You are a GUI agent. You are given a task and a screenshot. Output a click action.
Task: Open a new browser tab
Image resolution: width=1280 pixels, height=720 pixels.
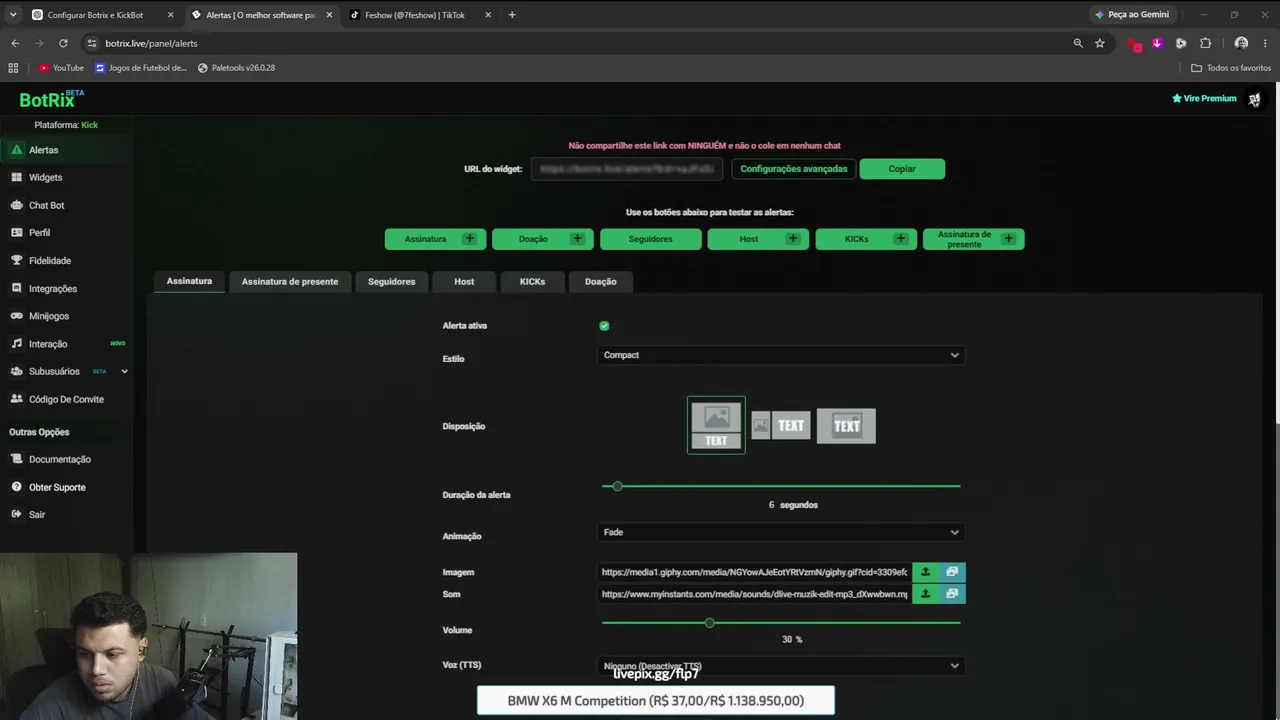[512, 15]
